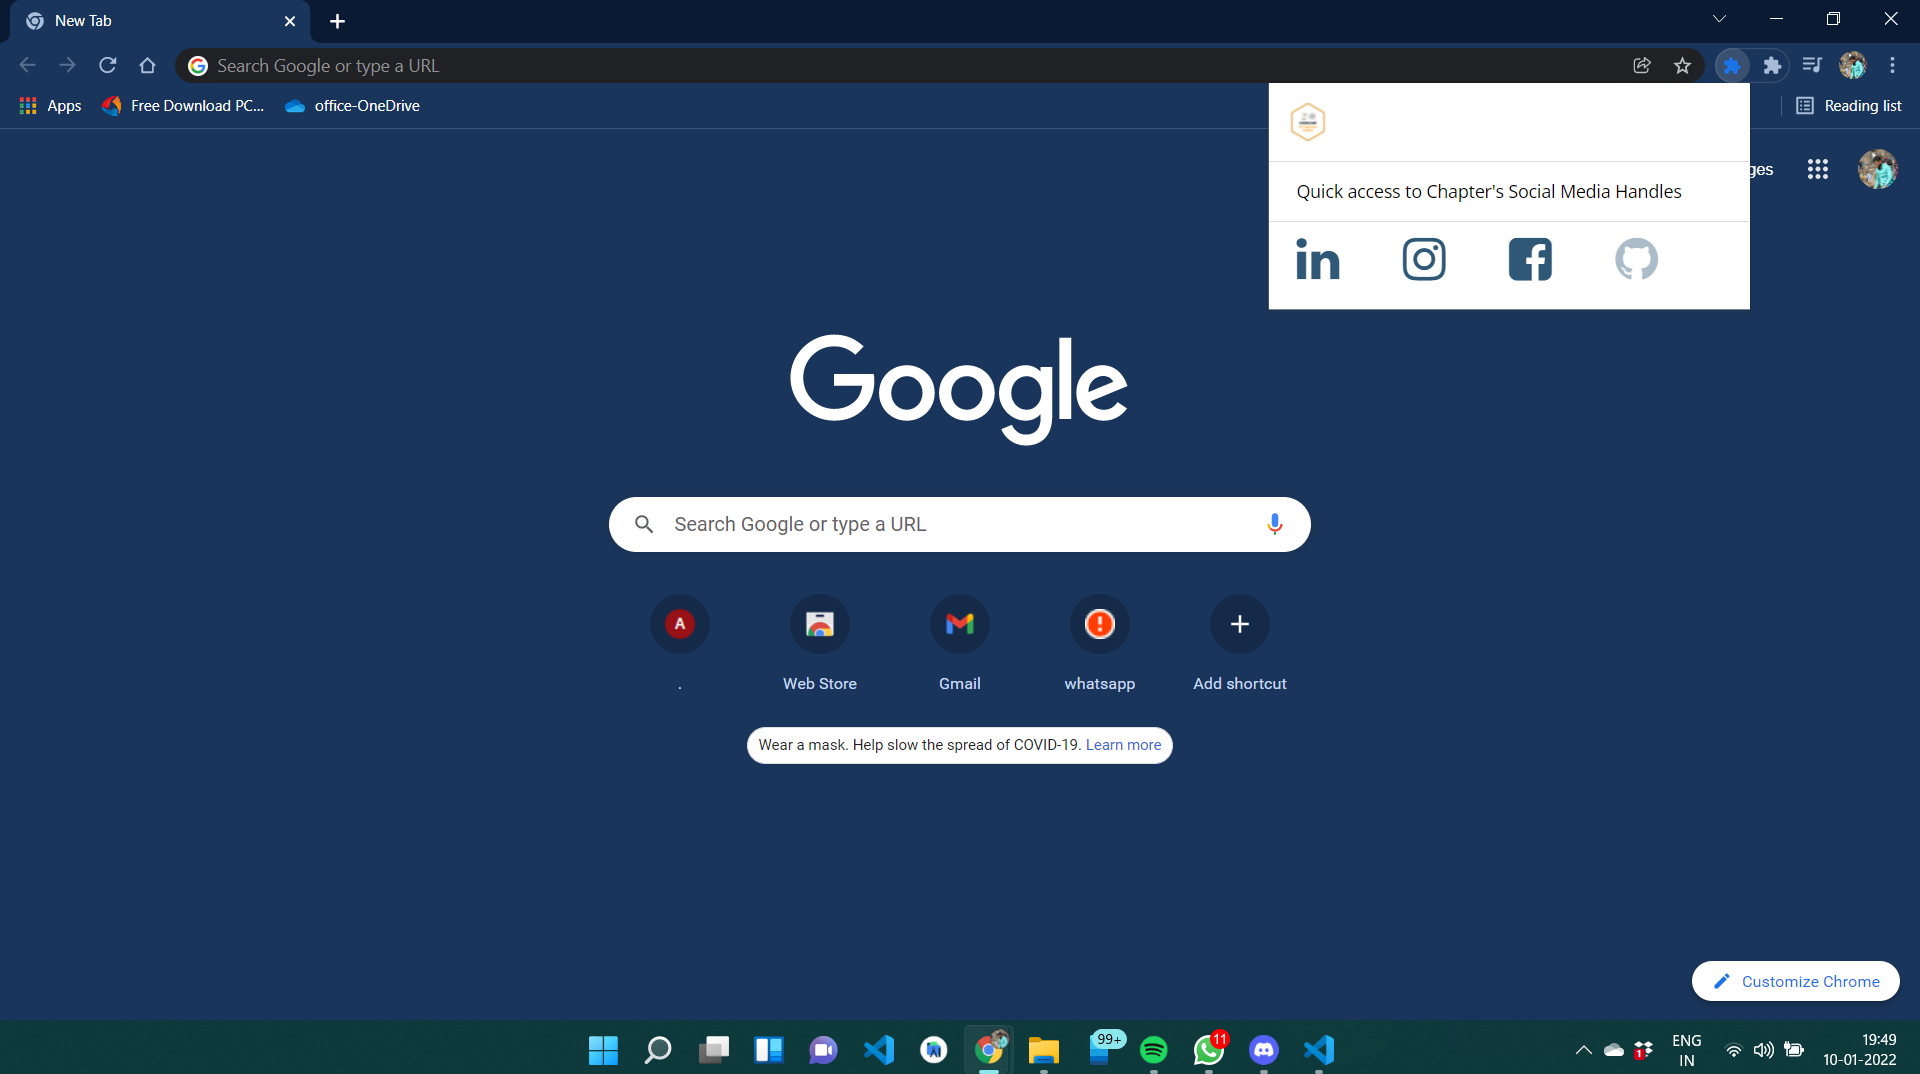Bookmark this tab with the star icon

coord(1682,66)
